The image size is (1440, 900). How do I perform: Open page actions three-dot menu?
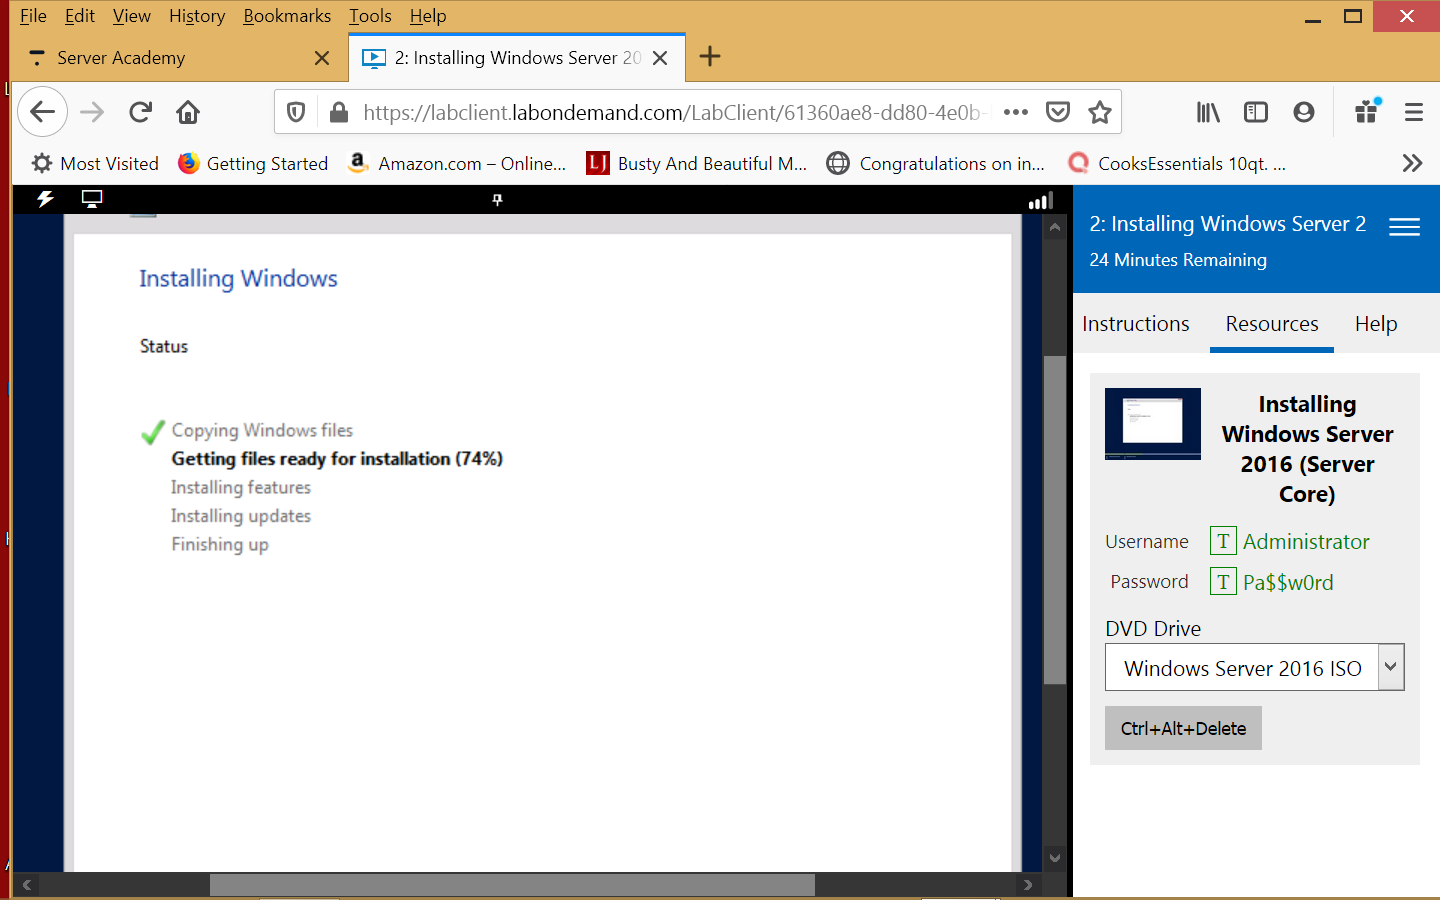tap(1016, 112)
